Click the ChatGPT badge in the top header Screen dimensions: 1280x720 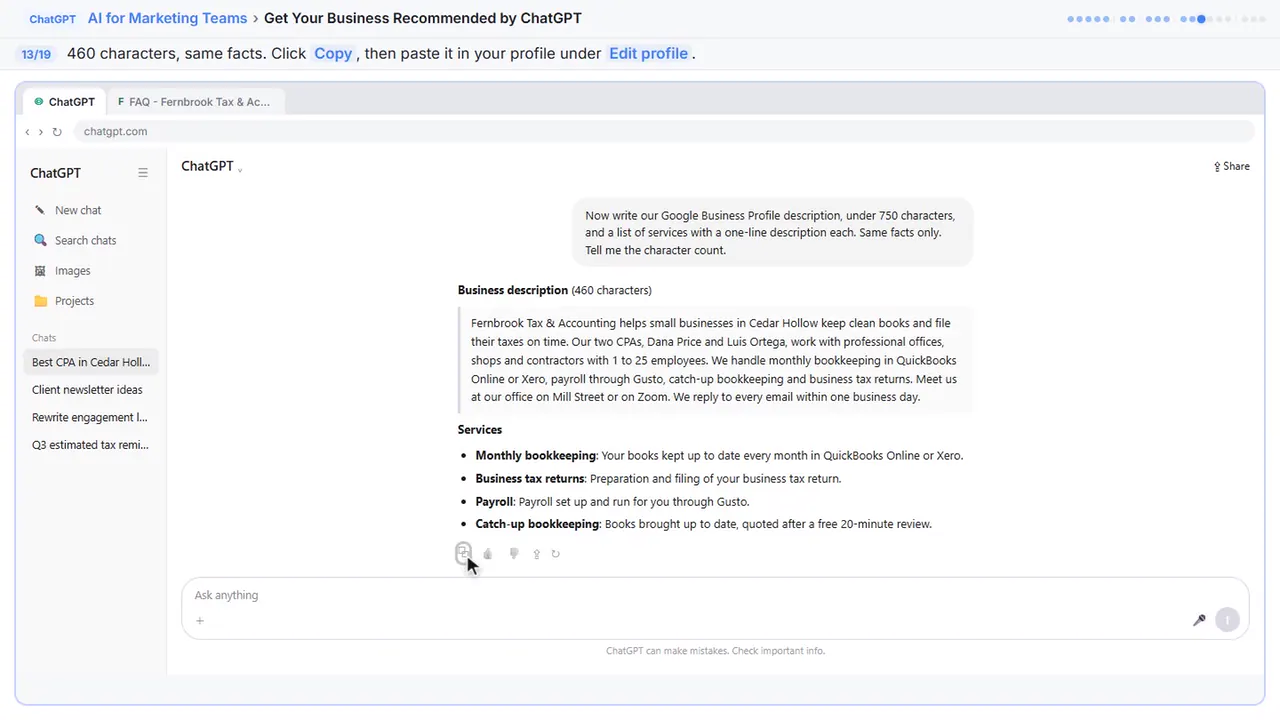53,19
